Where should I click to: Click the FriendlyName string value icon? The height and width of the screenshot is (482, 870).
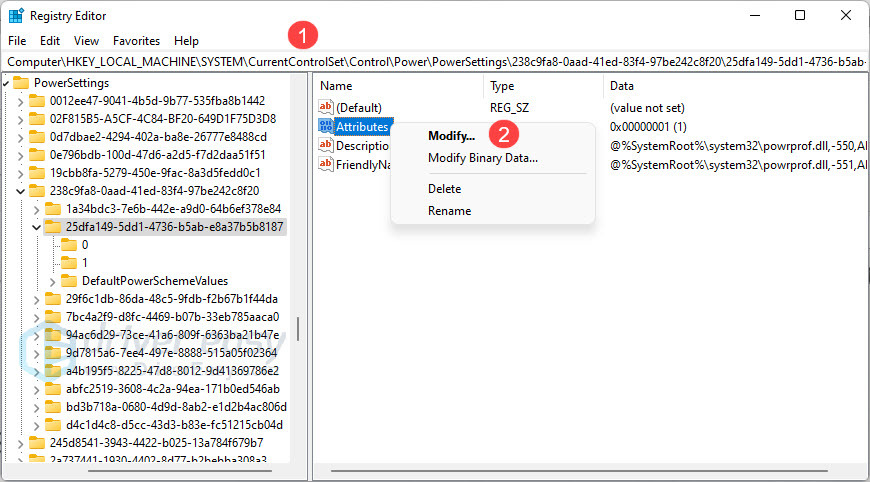pos(325,164)
